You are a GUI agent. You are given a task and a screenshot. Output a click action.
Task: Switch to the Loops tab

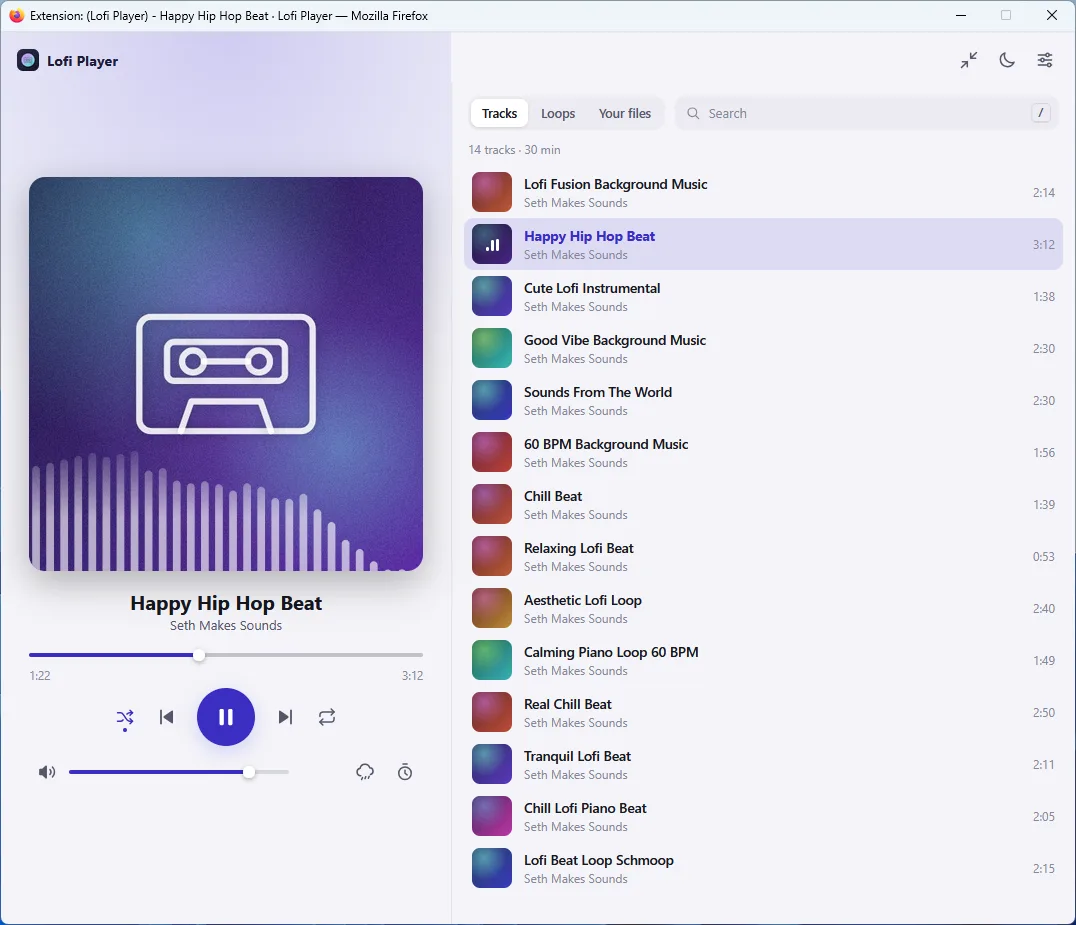[x=558, y=113]
